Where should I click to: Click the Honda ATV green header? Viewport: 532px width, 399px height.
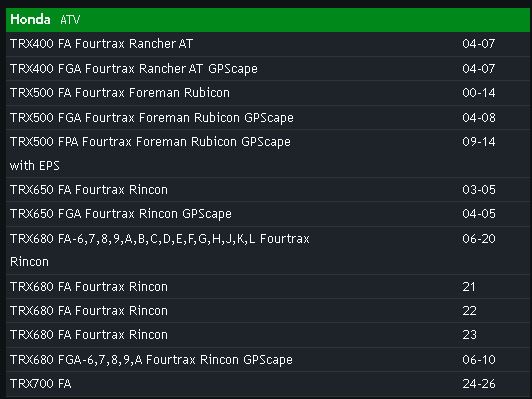coord(268,20)
